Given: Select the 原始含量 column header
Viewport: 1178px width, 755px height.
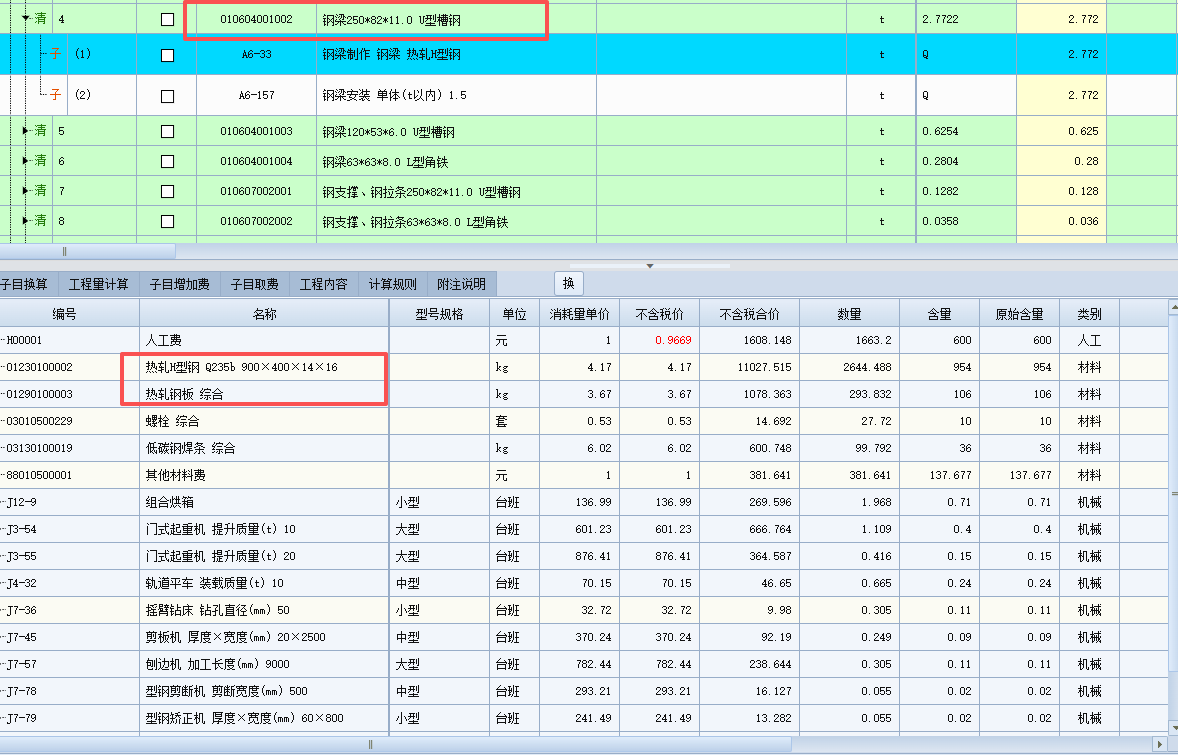Looking at the screenshot, I should [x=1019, y=314].
